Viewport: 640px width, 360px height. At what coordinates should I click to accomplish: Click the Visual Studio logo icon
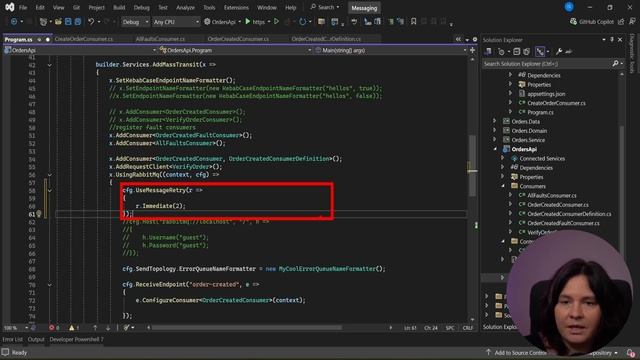tap(9, 7)
